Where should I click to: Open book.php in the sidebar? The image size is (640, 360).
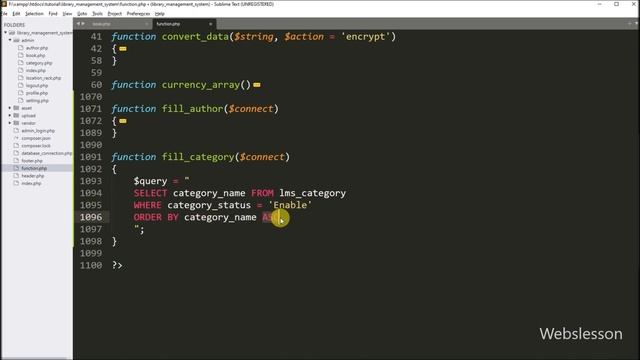(x=36, y=56)
